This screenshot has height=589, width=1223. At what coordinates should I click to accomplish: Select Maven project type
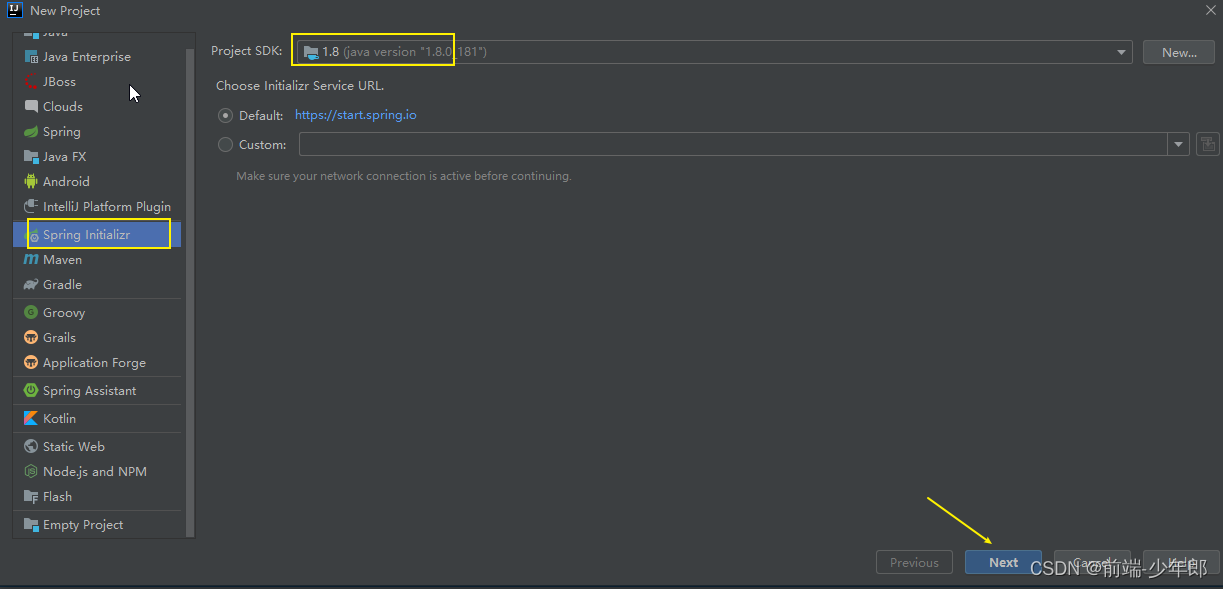pyautogui.click(x=98, y=260)
